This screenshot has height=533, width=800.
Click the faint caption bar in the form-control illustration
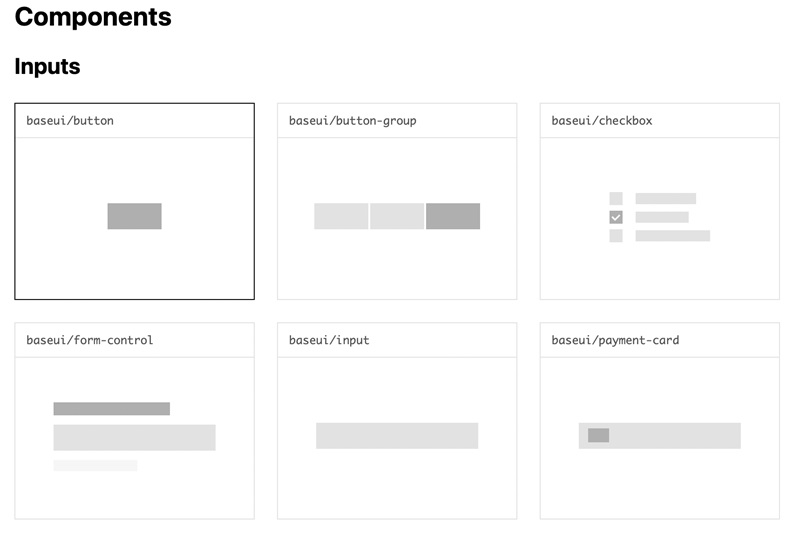pos(95,465)
